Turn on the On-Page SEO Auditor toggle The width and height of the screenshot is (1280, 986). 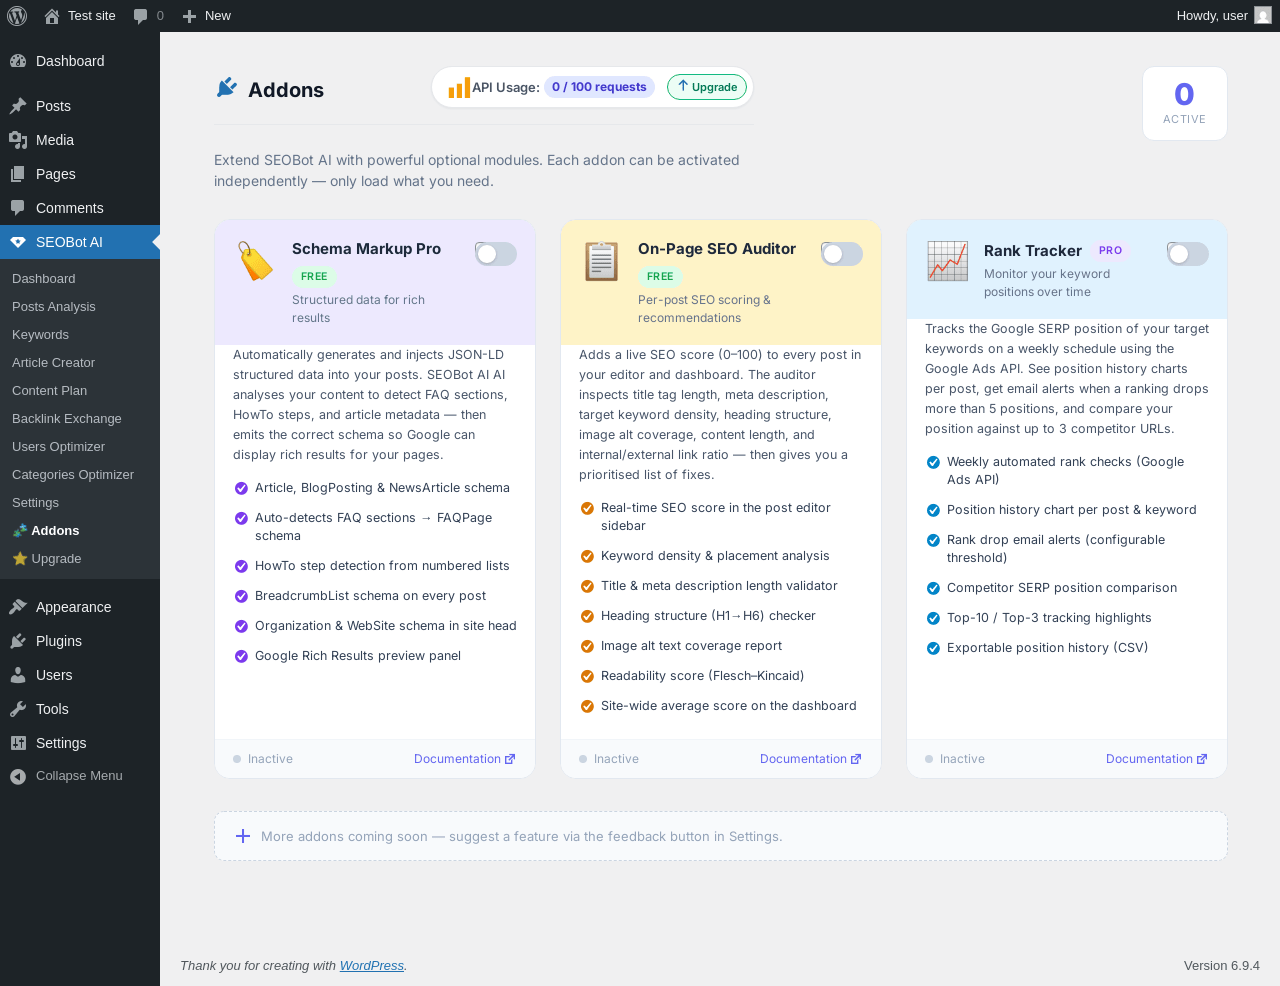coord(842,254)
